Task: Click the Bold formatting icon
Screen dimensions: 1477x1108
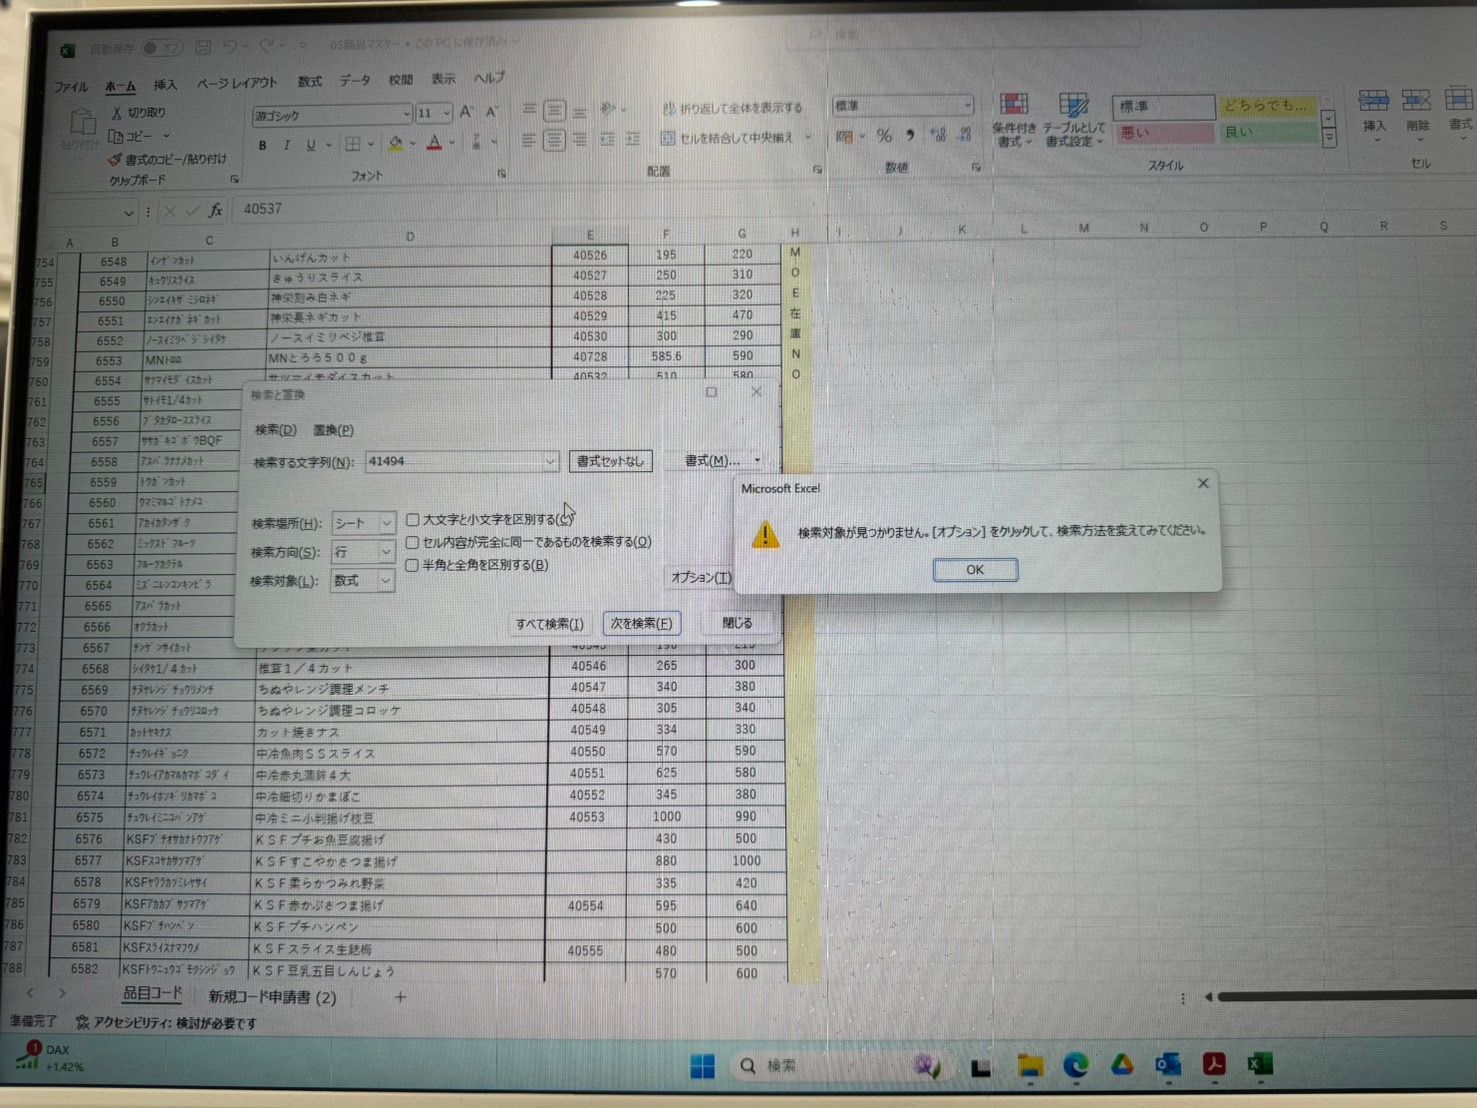Action: [263, 146]
